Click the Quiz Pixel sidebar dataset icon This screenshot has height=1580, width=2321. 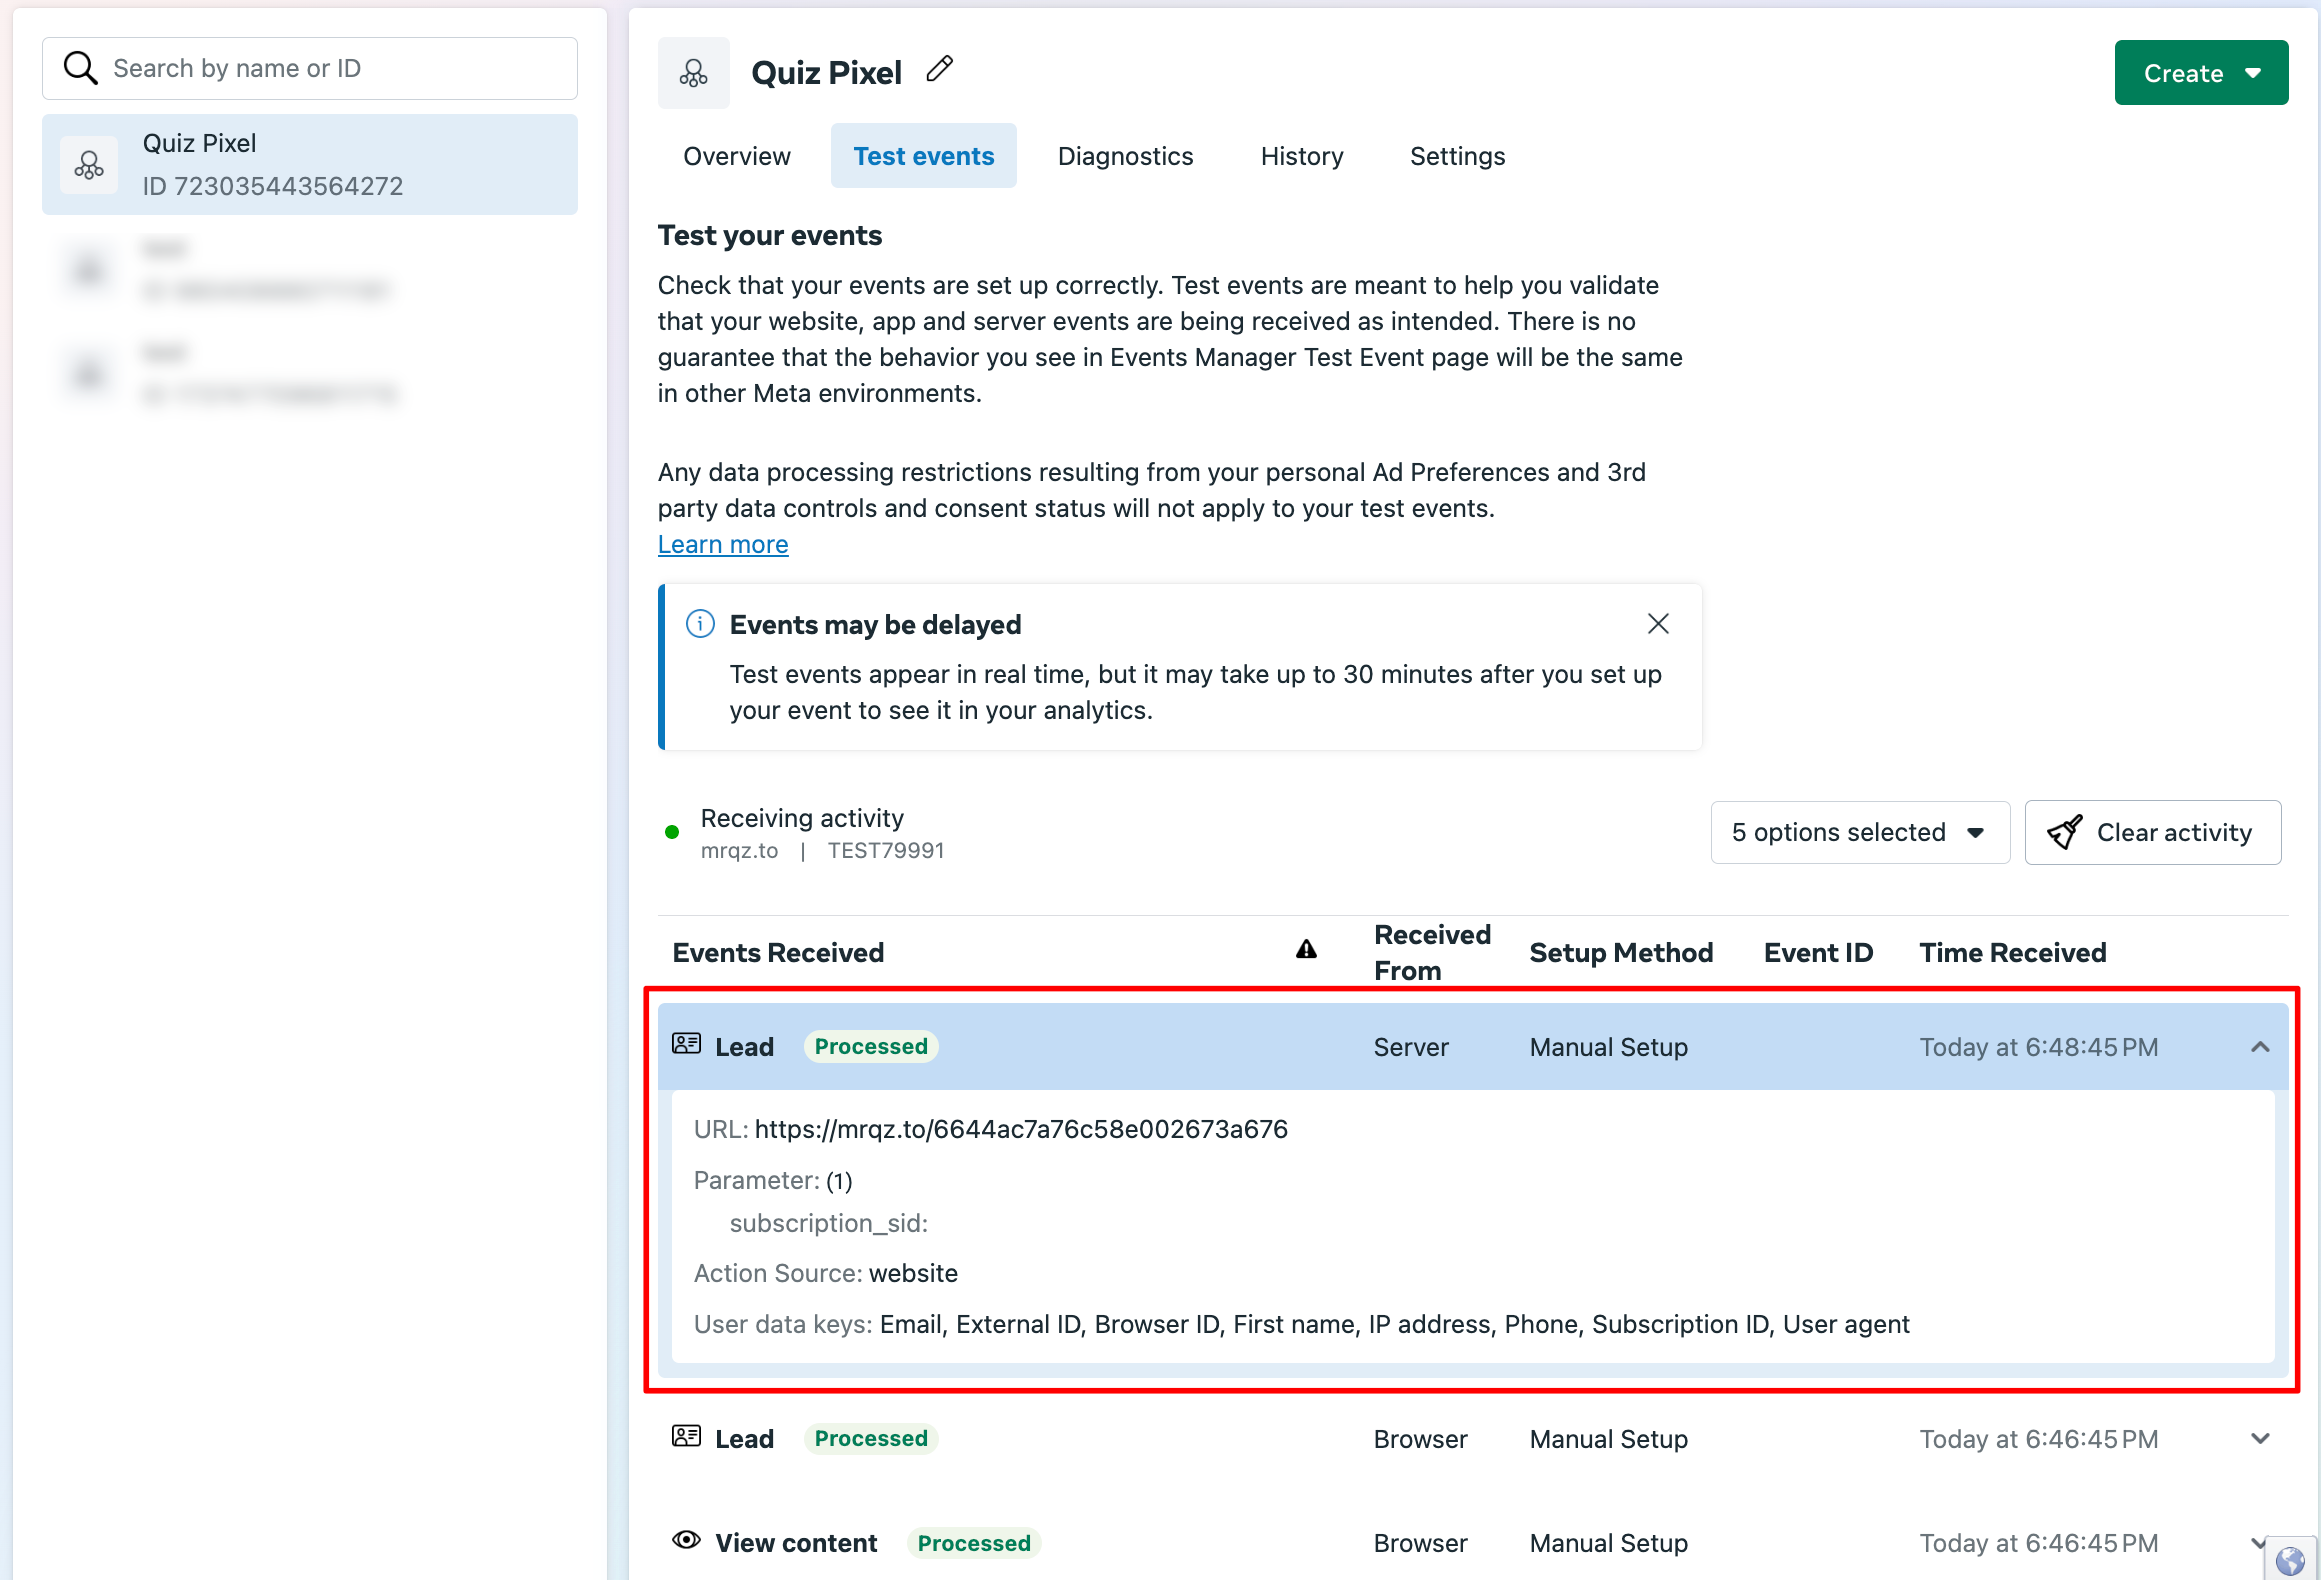tap(89, 165)
